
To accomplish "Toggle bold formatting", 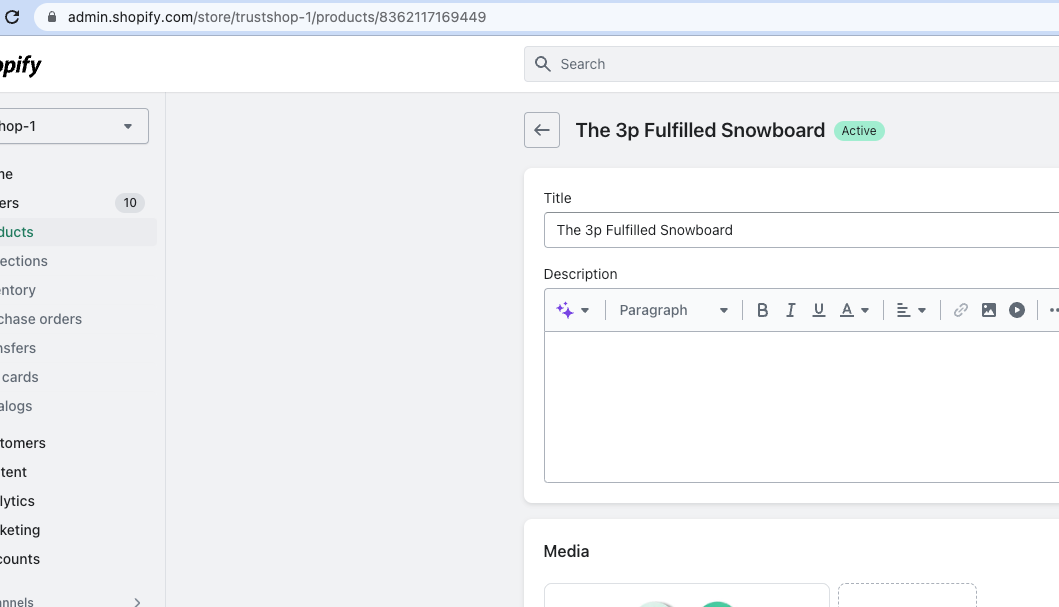I will (x=762, y=310).
